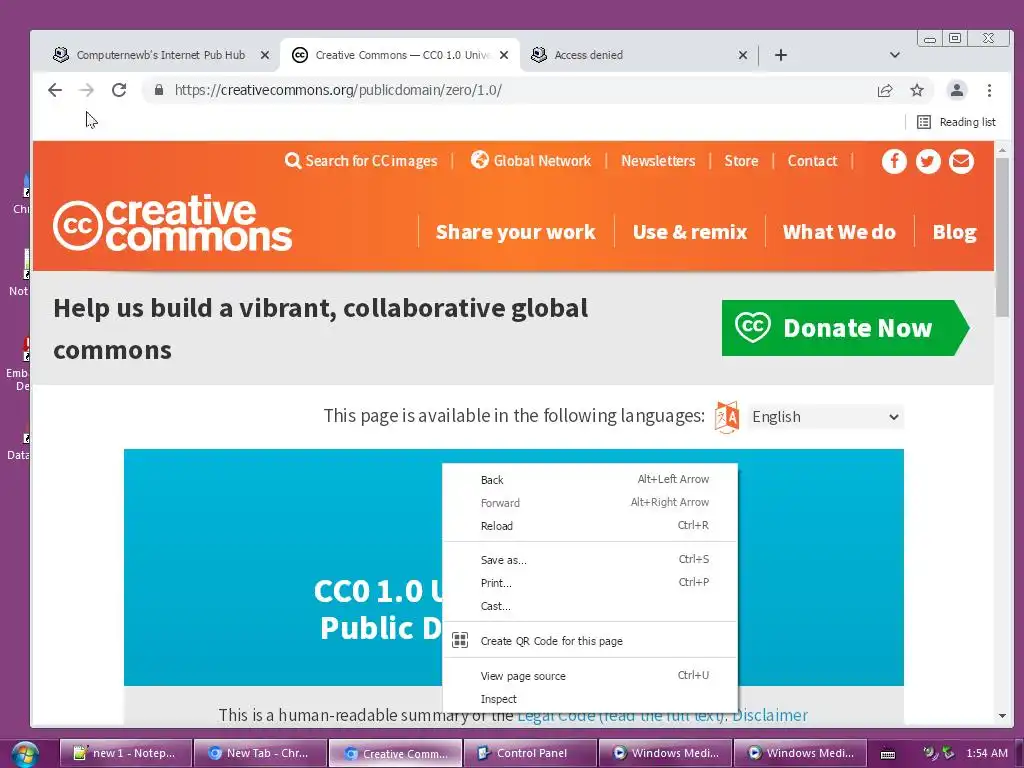Viewport: 1024px width, 768px height.
Task: Click the Global Network globe icon
Action: coord(479,159)
